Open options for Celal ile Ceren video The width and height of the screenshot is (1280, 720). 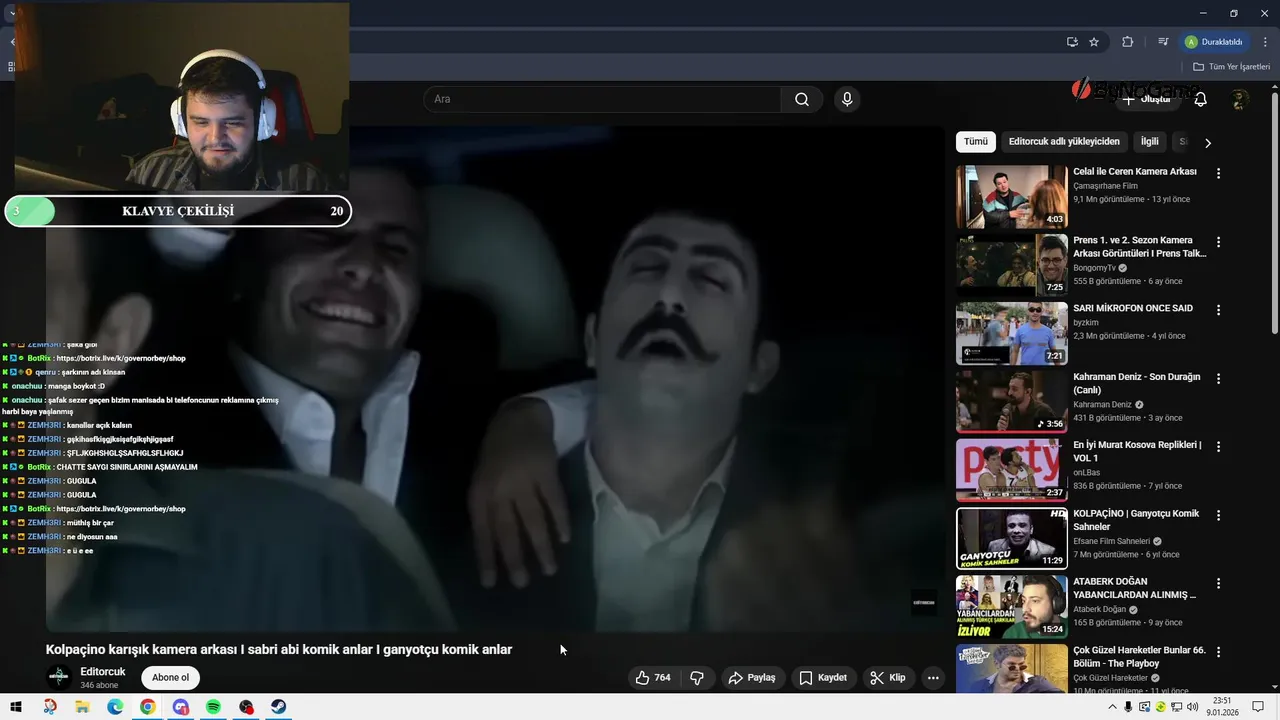click(x=1218, y=173)
